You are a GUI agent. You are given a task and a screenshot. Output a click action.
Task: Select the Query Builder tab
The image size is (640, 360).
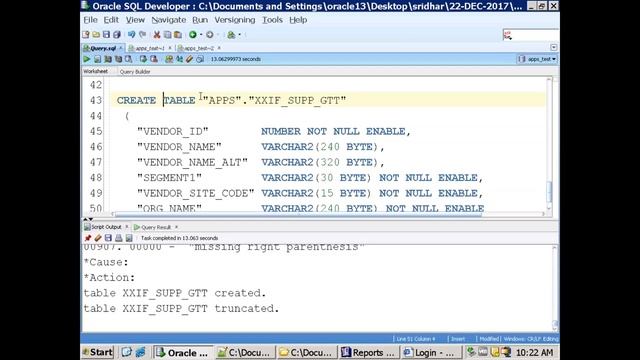pos(135,72)
